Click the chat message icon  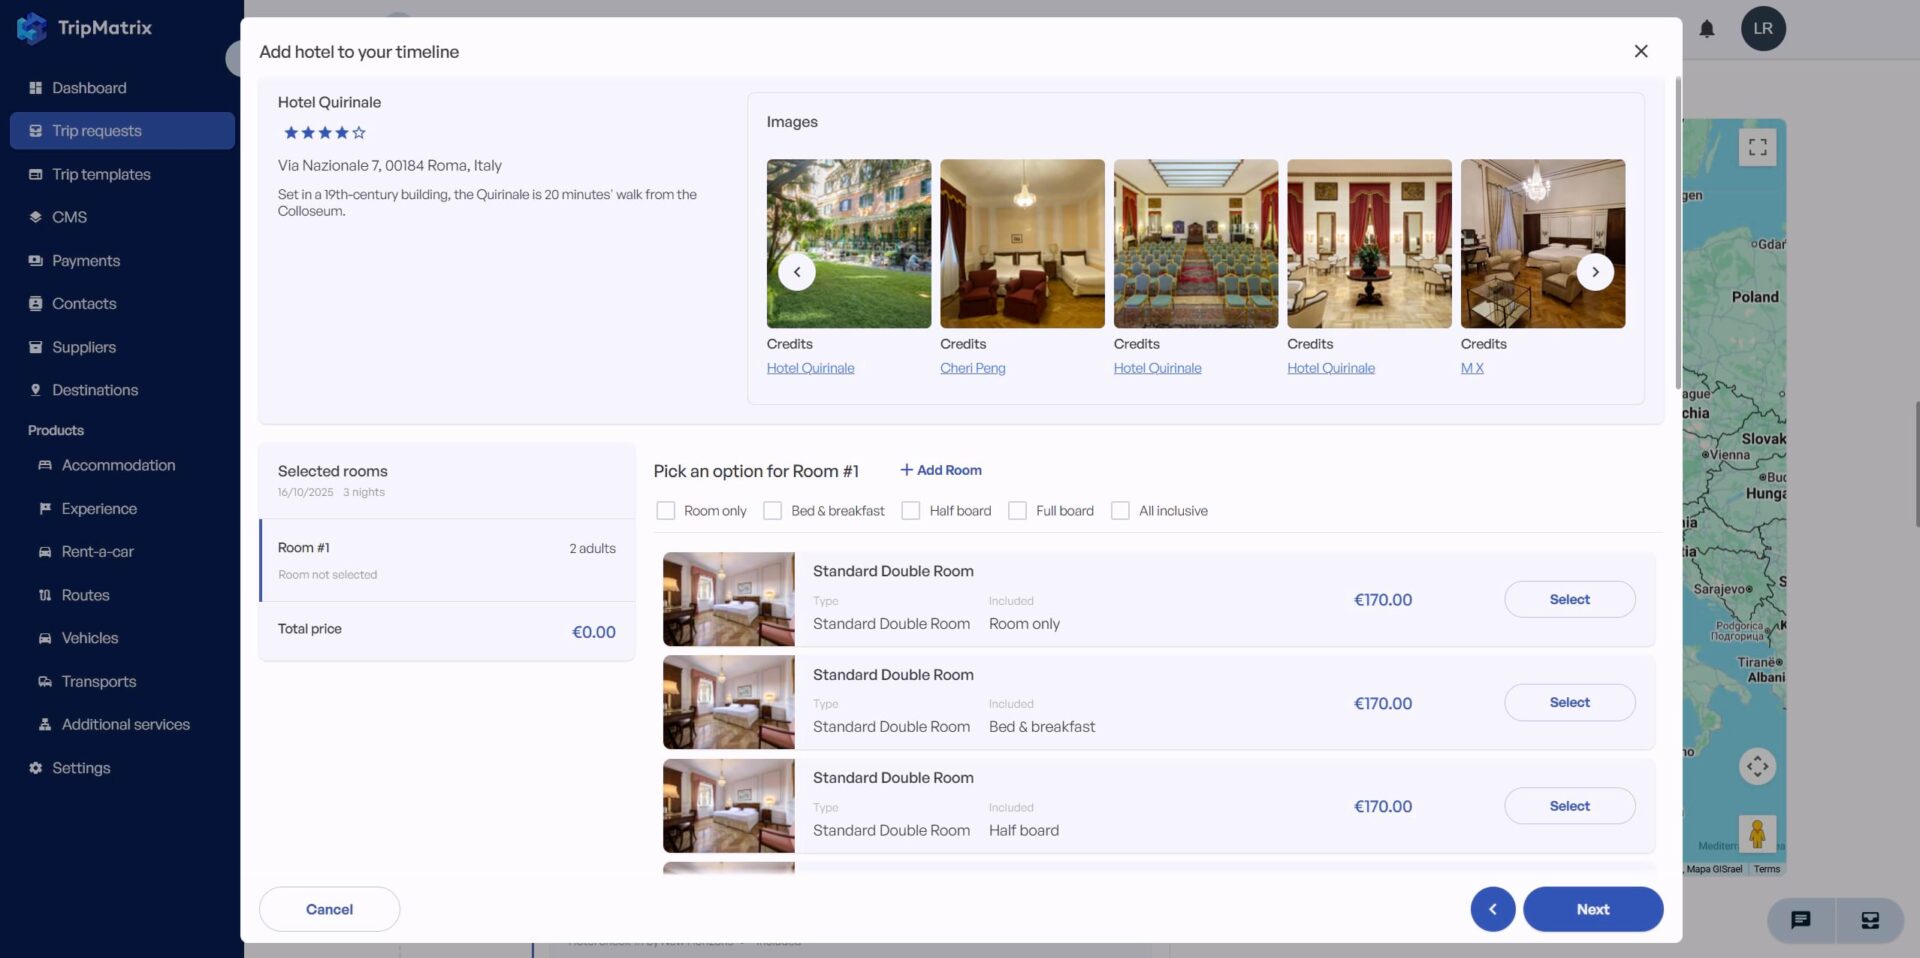1800,920
